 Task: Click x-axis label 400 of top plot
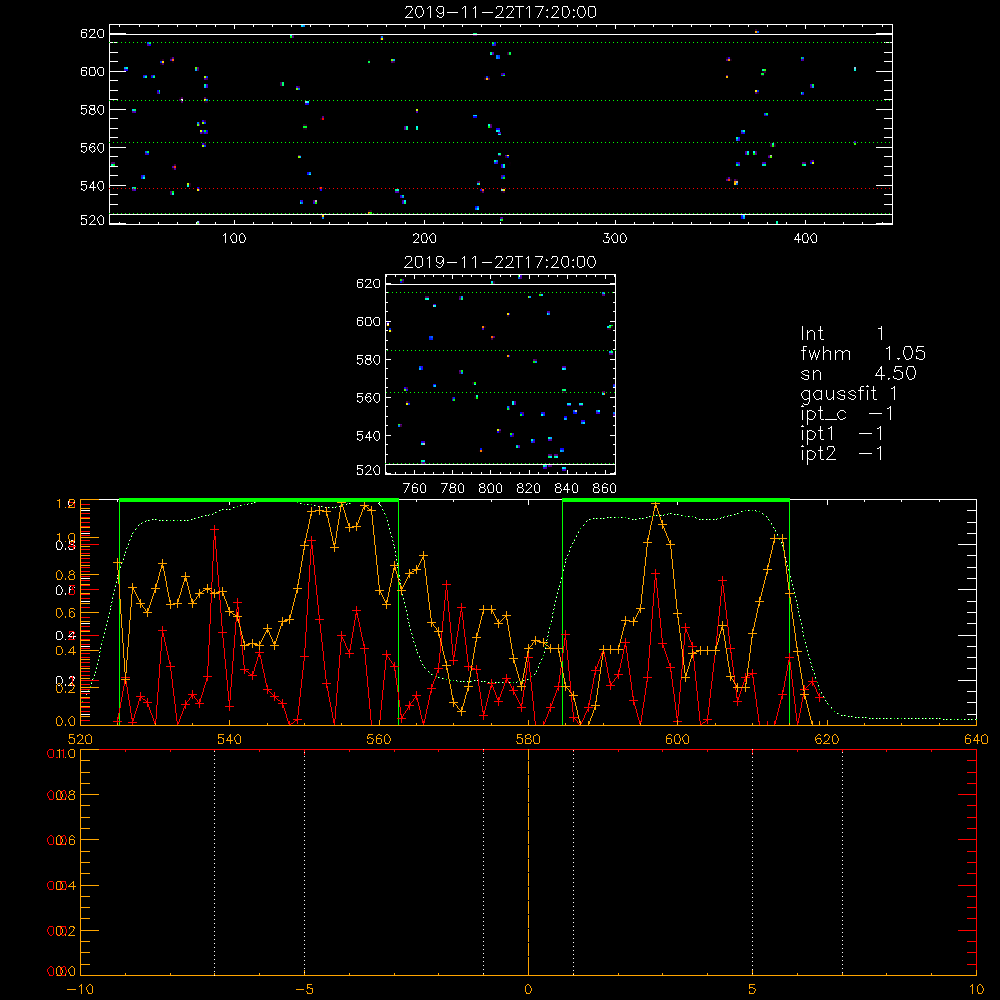point(805,239)
